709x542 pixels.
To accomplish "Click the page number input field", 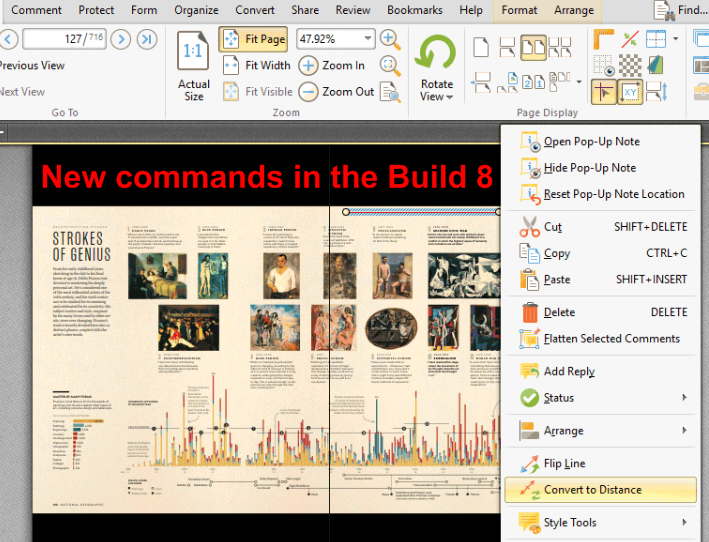I will (65, 39).
